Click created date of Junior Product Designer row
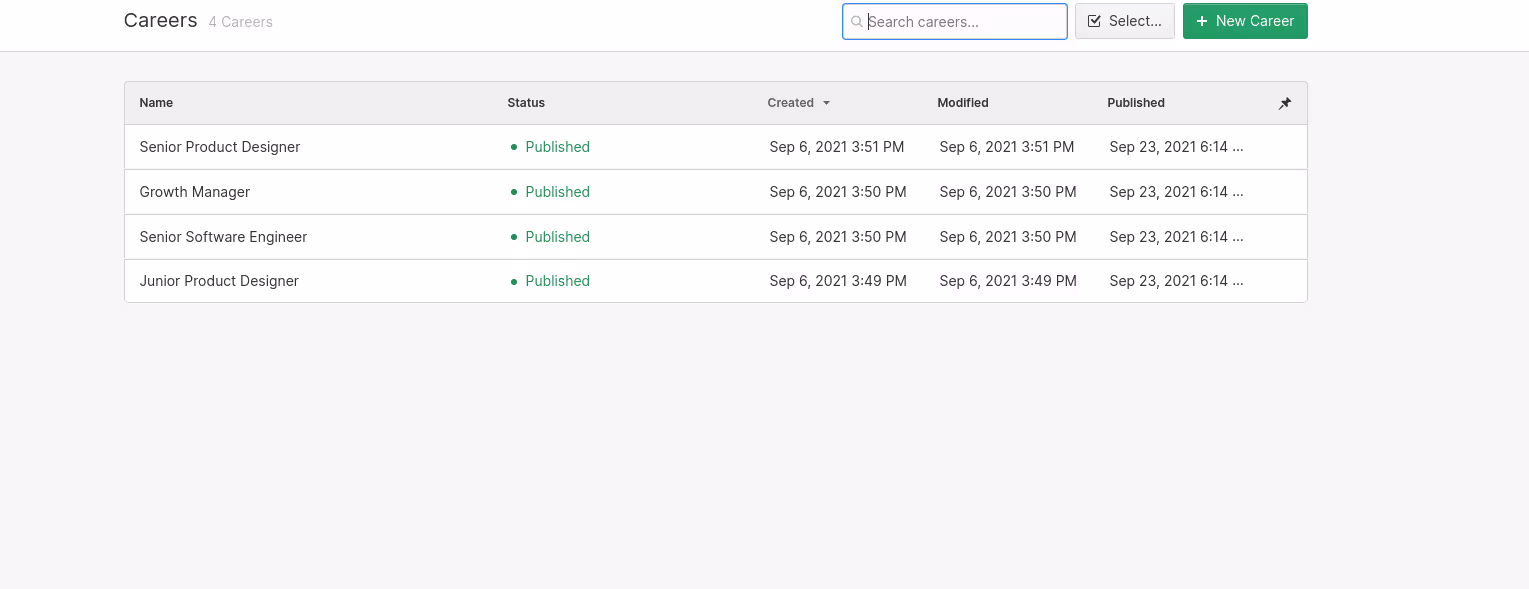Screen dimensions: 1529x589 (x=838, y=281)
